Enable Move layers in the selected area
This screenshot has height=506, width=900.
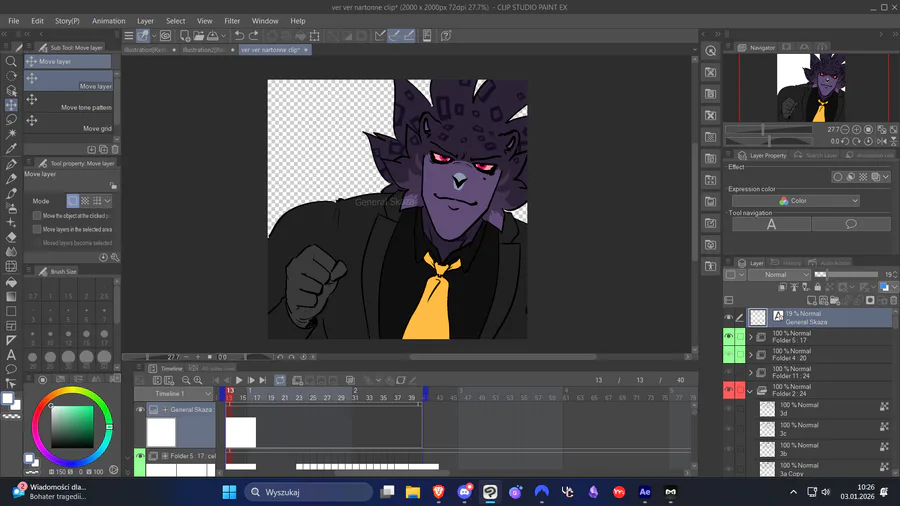37,229
